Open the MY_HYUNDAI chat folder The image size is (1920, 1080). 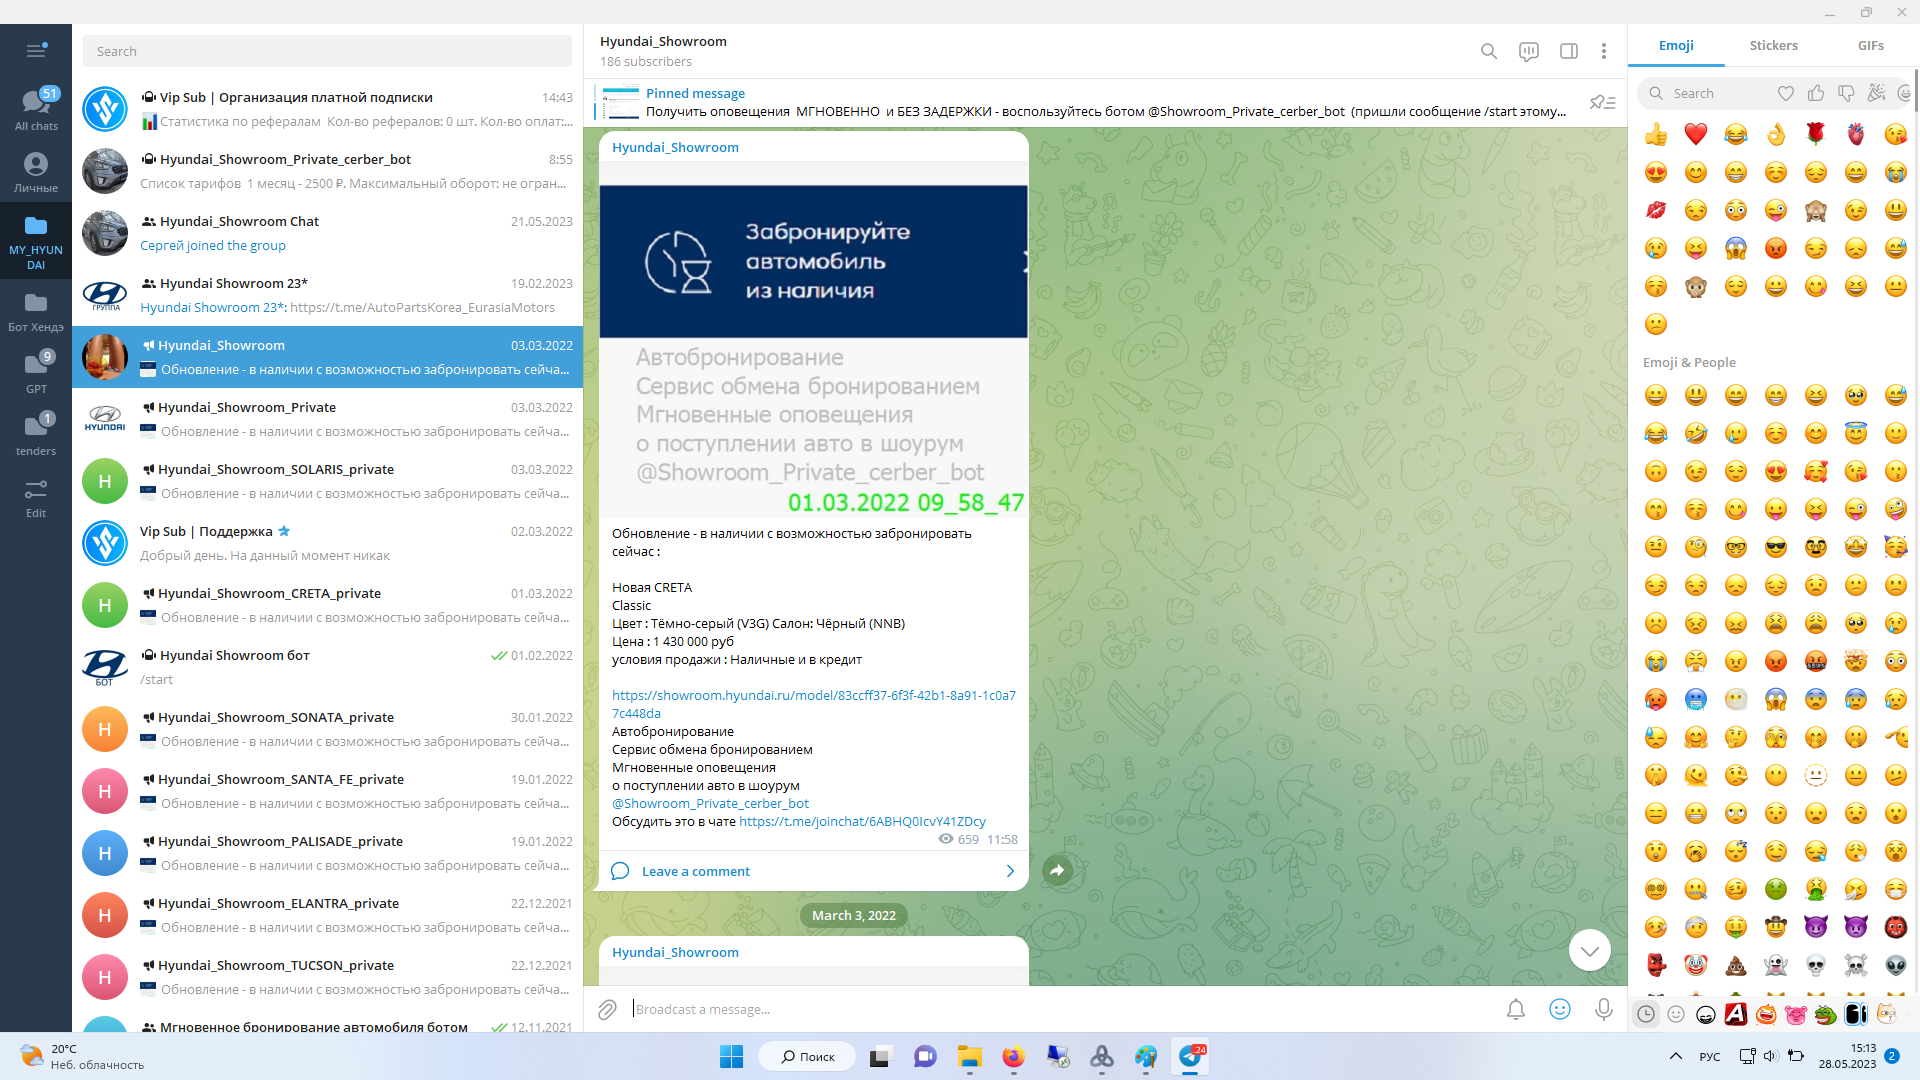[x=36, y=240]
